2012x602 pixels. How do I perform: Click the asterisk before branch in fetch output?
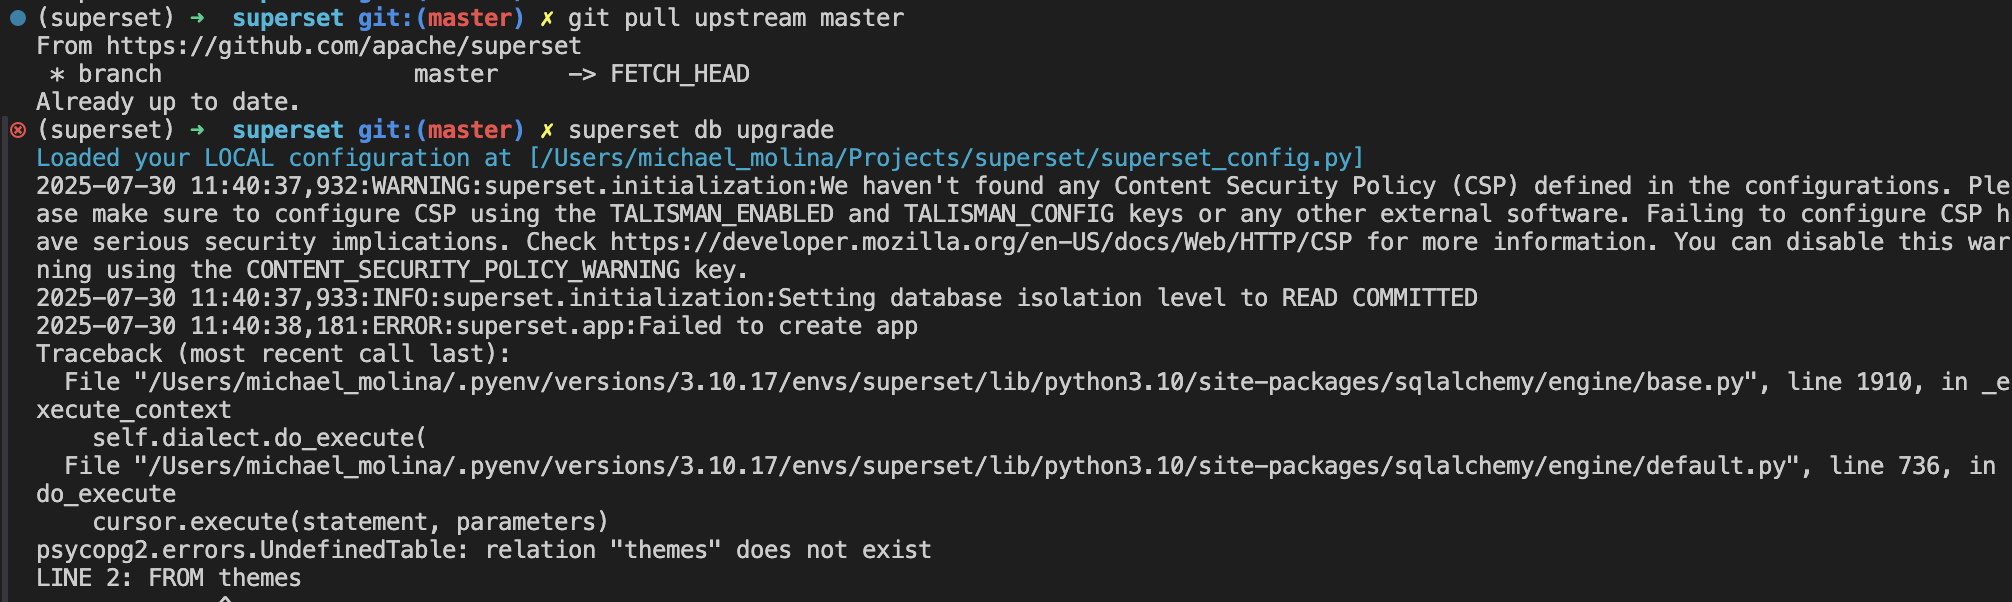pyautogui.click(x=57, y=75)
